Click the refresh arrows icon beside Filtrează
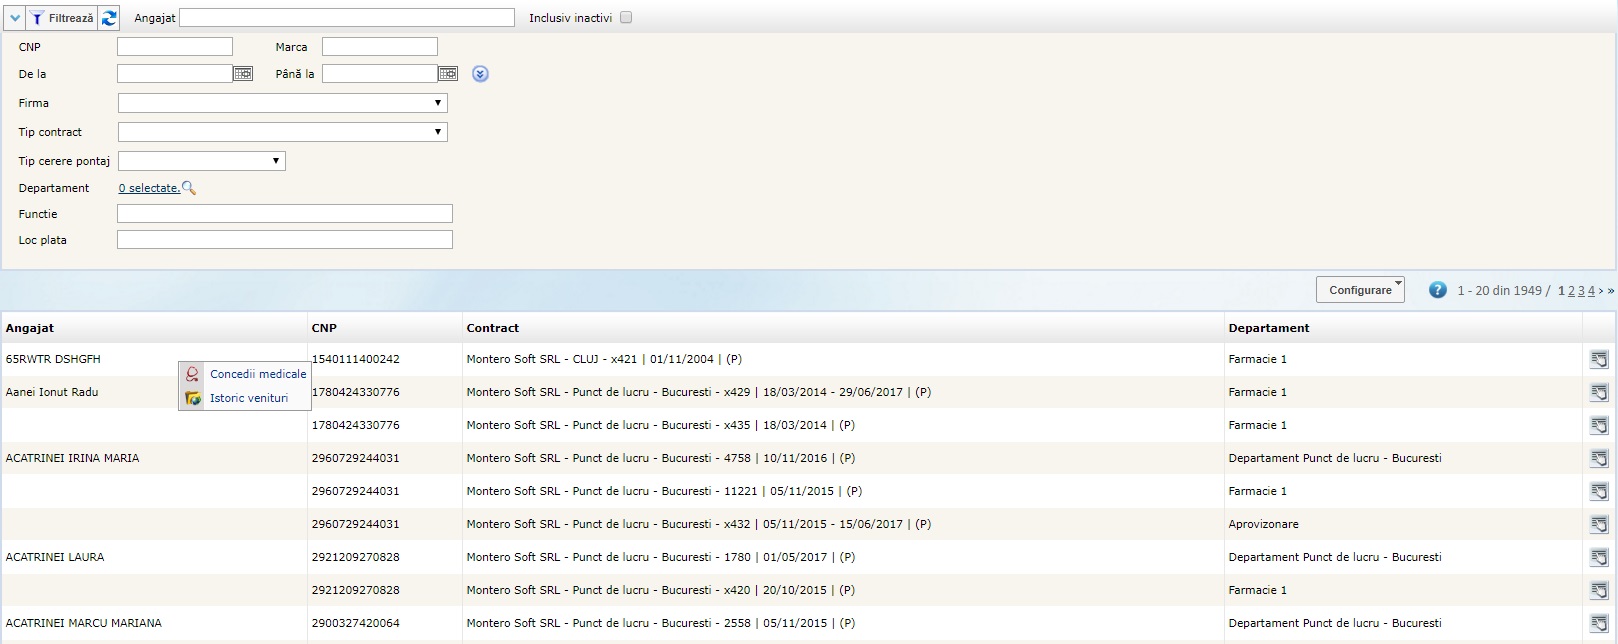The height and width of the screenshot is (644, 1618). tap(109, 18)
